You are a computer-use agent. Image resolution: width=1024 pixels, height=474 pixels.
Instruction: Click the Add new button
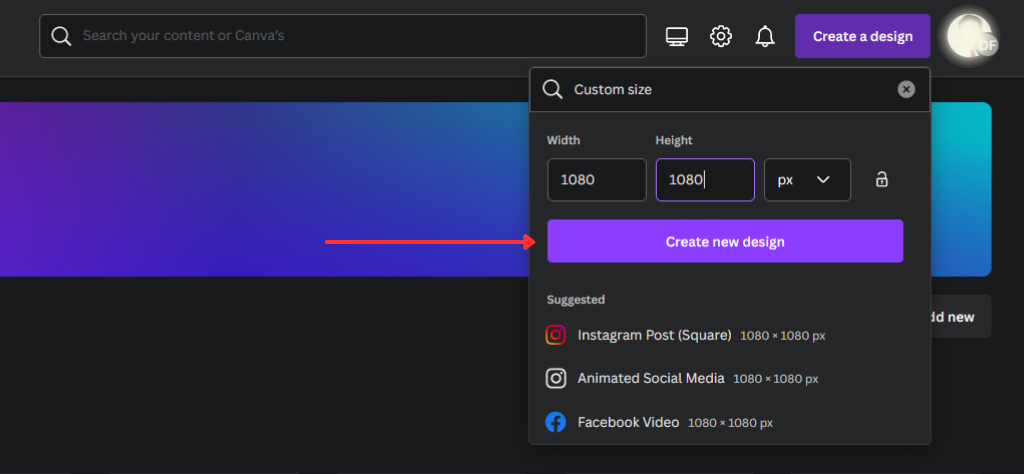tap(961, 317)
